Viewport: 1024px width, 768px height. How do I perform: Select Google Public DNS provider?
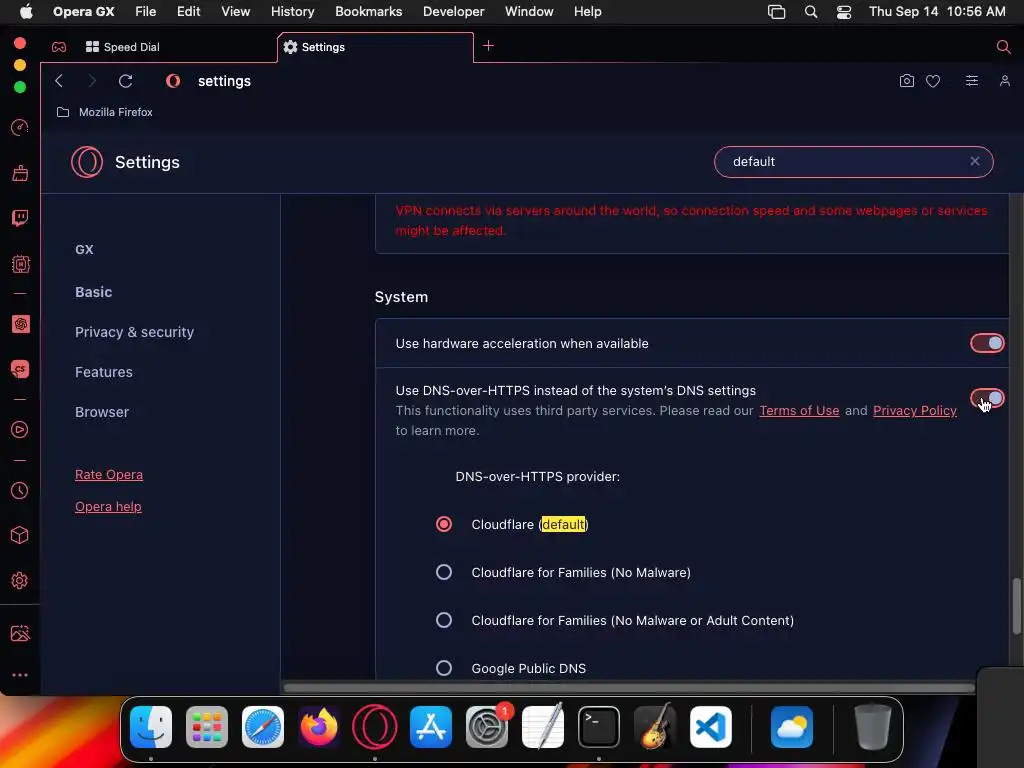[x=443, y=668]
